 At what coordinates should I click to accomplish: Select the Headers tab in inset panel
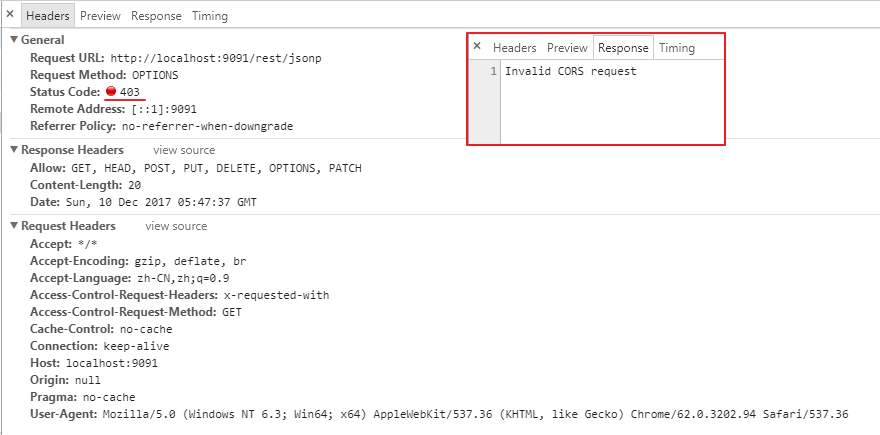515,48
